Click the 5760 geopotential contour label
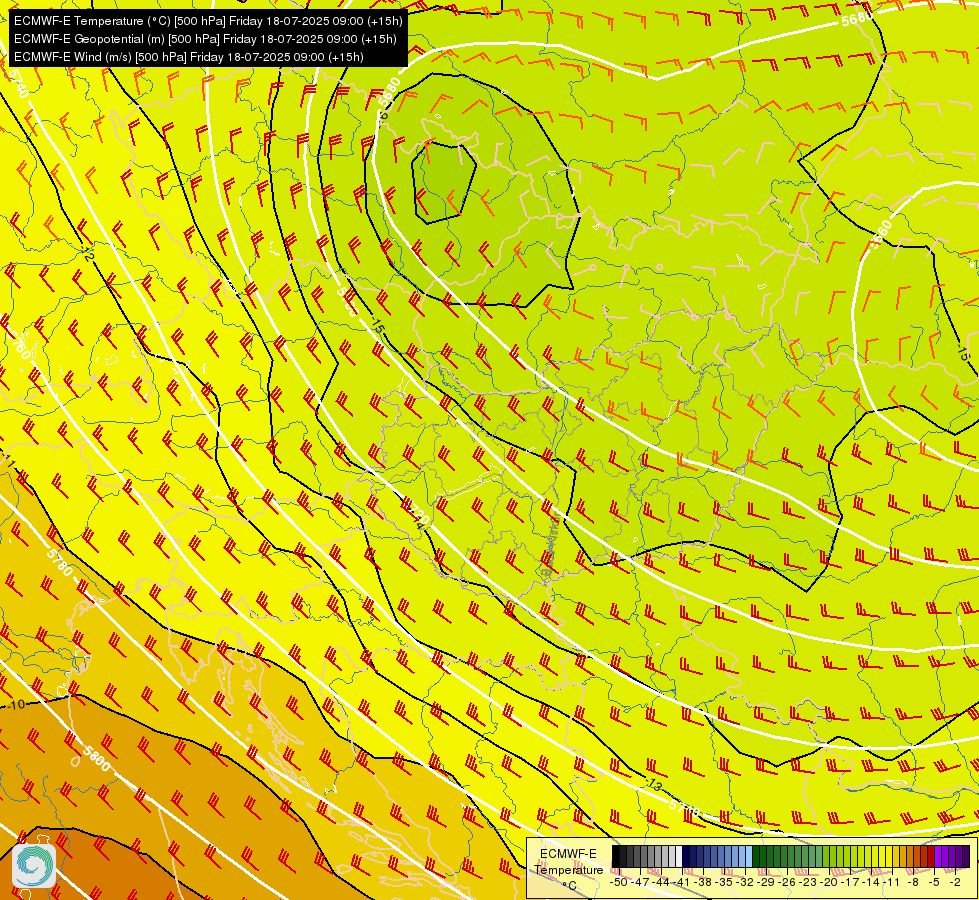The image size is (979, 900). (x=19, y=345)
